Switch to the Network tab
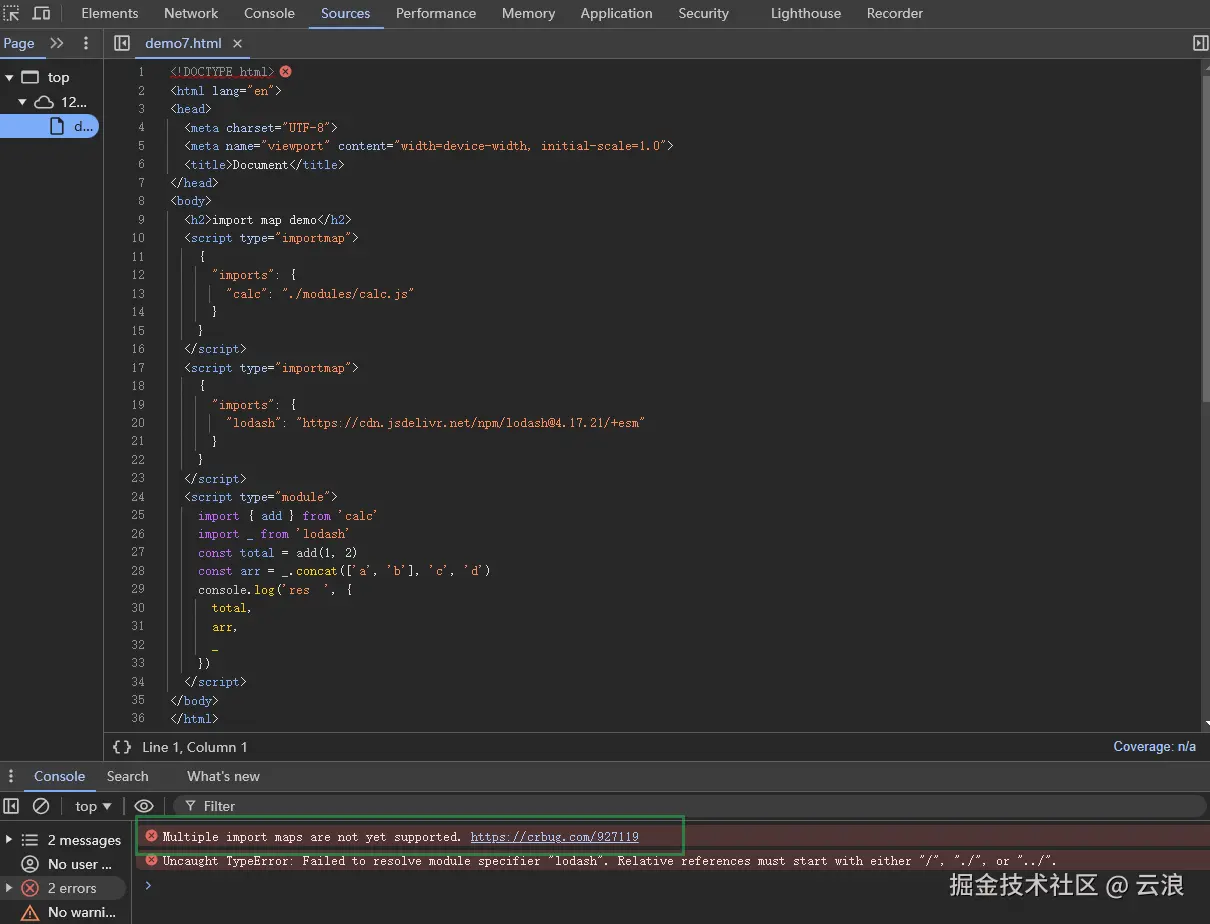Viewport: 1210px width, 924px height. coord(191,13)
